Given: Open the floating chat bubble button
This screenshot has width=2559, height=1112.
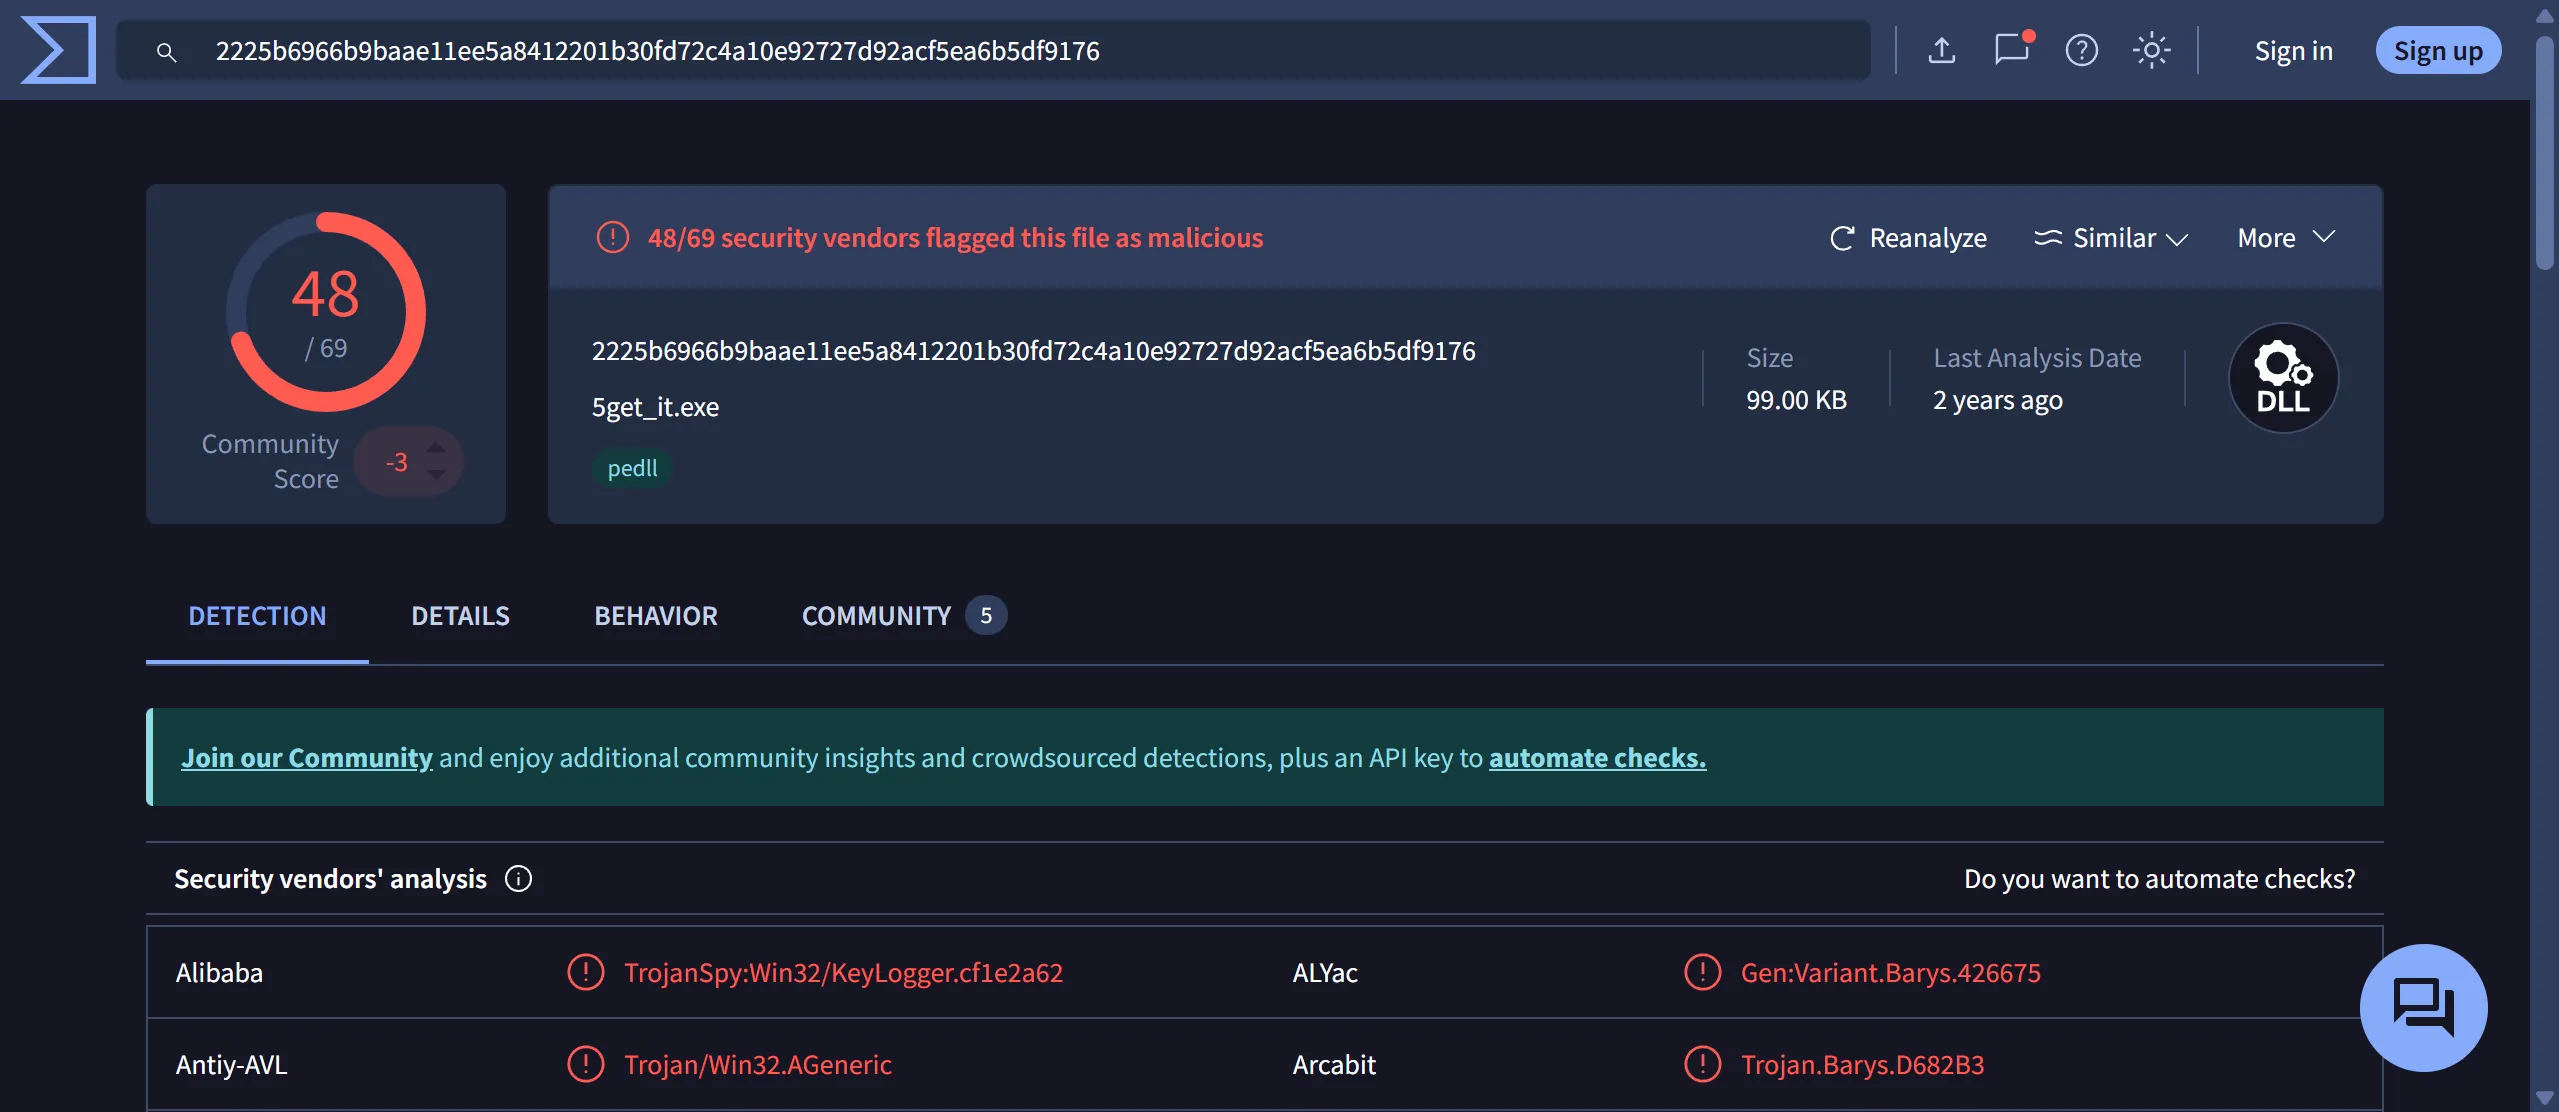Looking at the screenshot, I should click(2423, 1007).
